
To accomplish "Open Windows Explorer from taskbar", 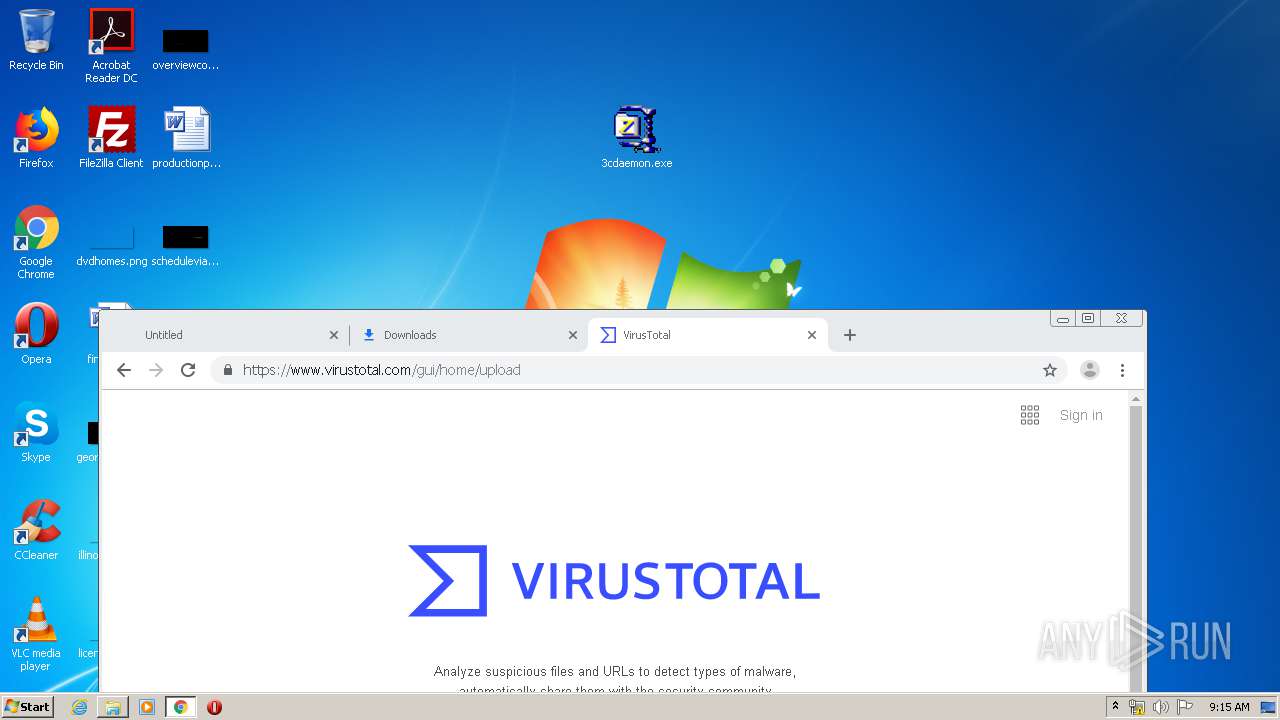I will (x=113, y=707).
